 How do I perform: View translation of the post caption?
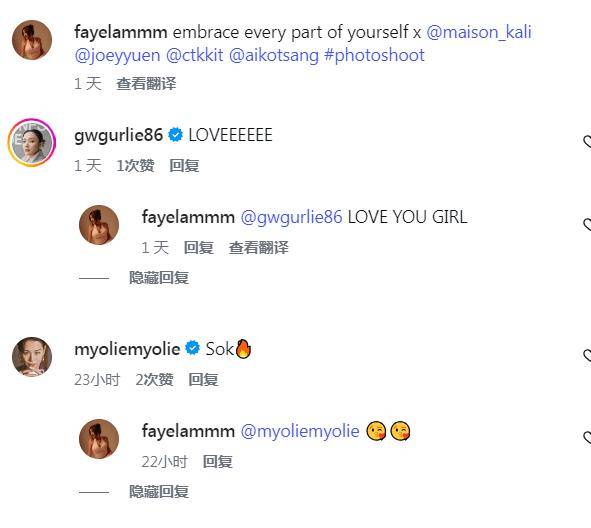pos(146,84)
